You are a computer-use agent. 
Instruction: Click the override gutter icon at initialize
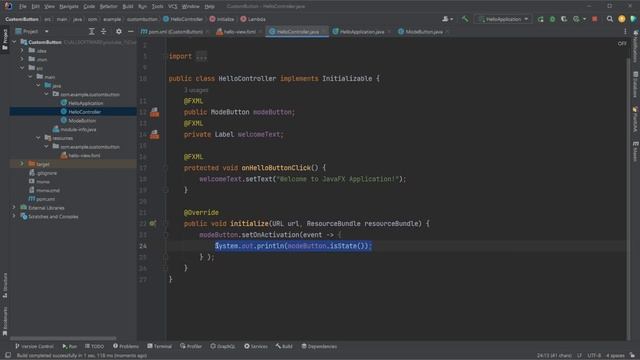pyautogui.click(x=153, y=224)
